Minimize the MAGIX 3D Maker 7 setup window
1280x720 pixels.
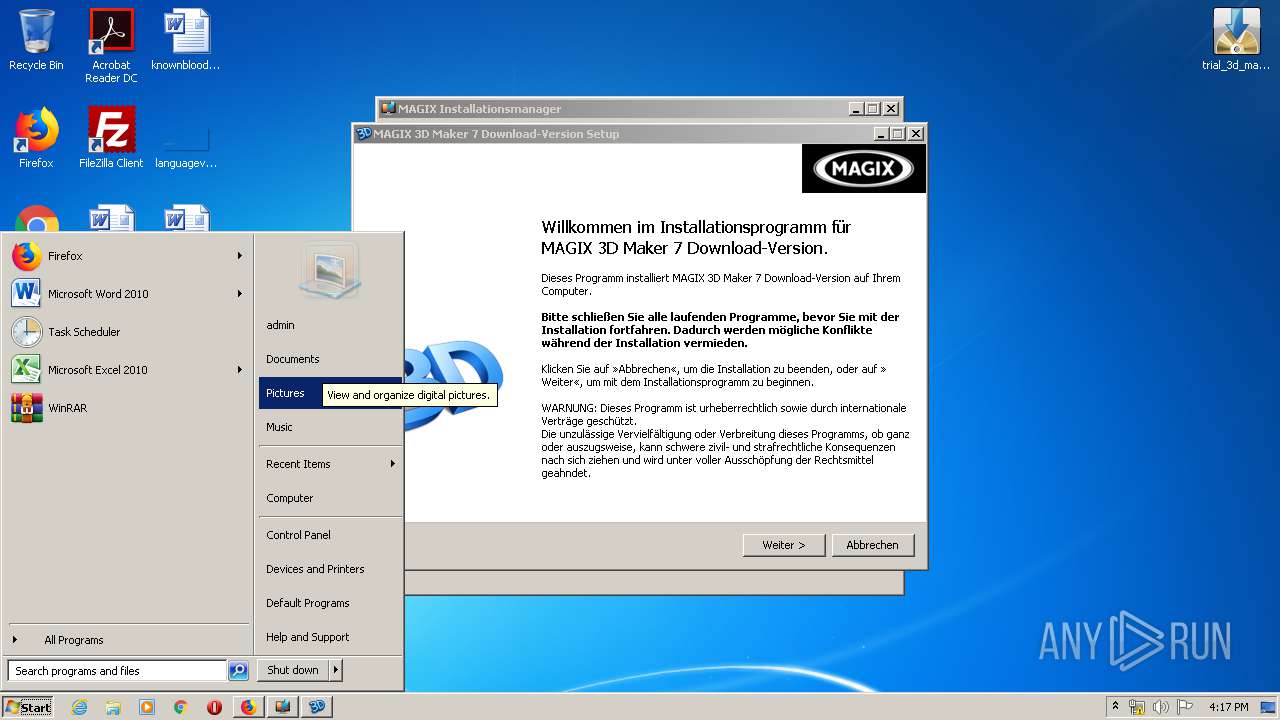881,133
